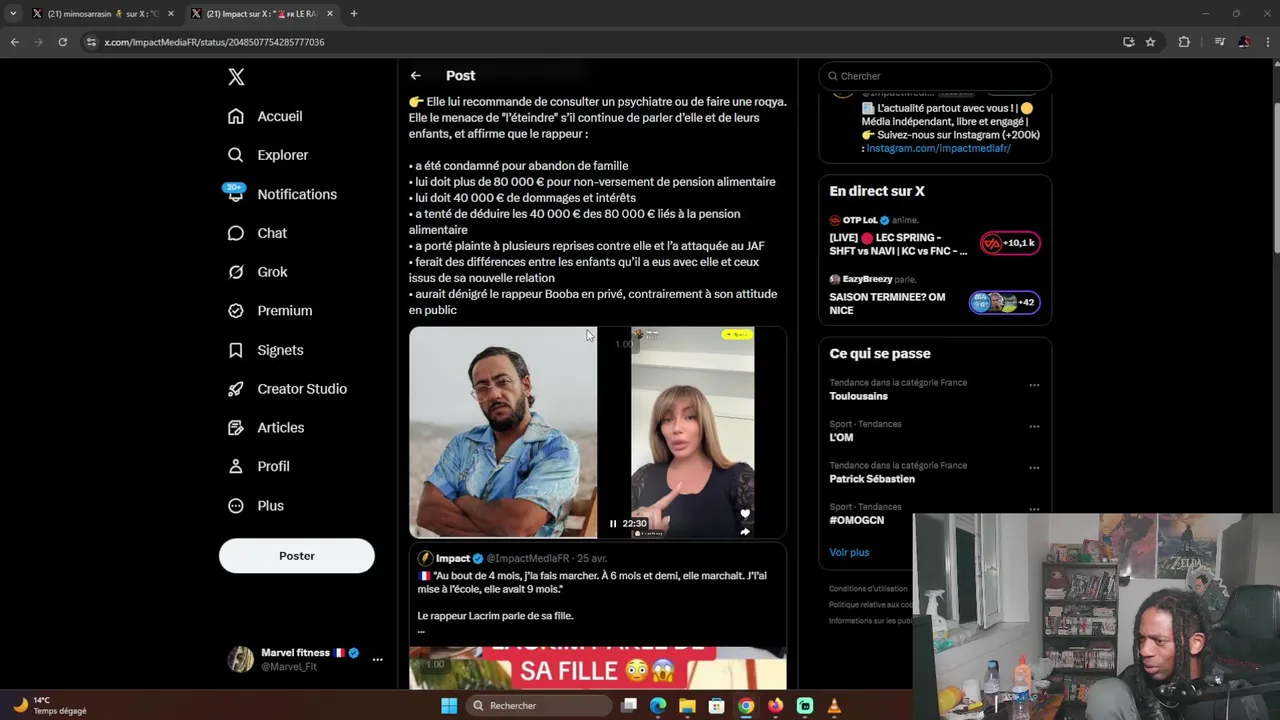Screen dimensions: 1280x720
Task: Open options for L'OM trend
Action: tap(1034, 426)
